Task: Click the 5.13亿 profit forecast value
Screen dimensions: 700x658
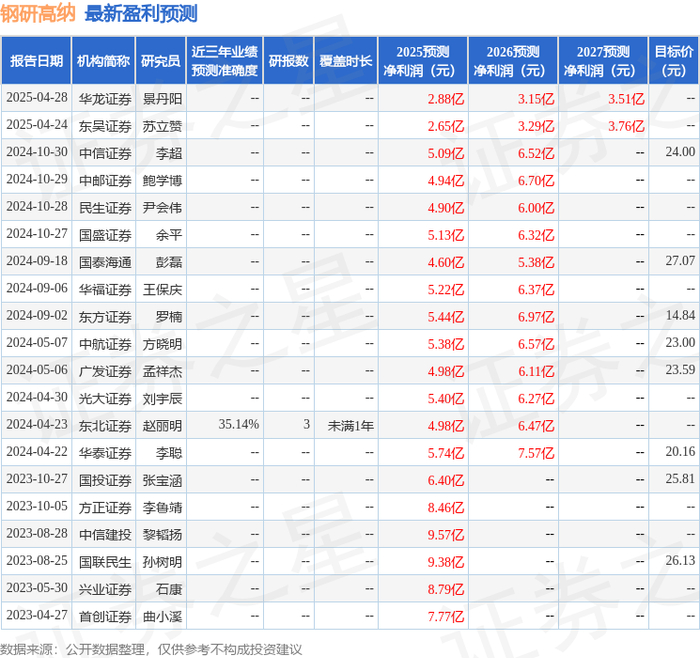Action: (x=446, y=235)
